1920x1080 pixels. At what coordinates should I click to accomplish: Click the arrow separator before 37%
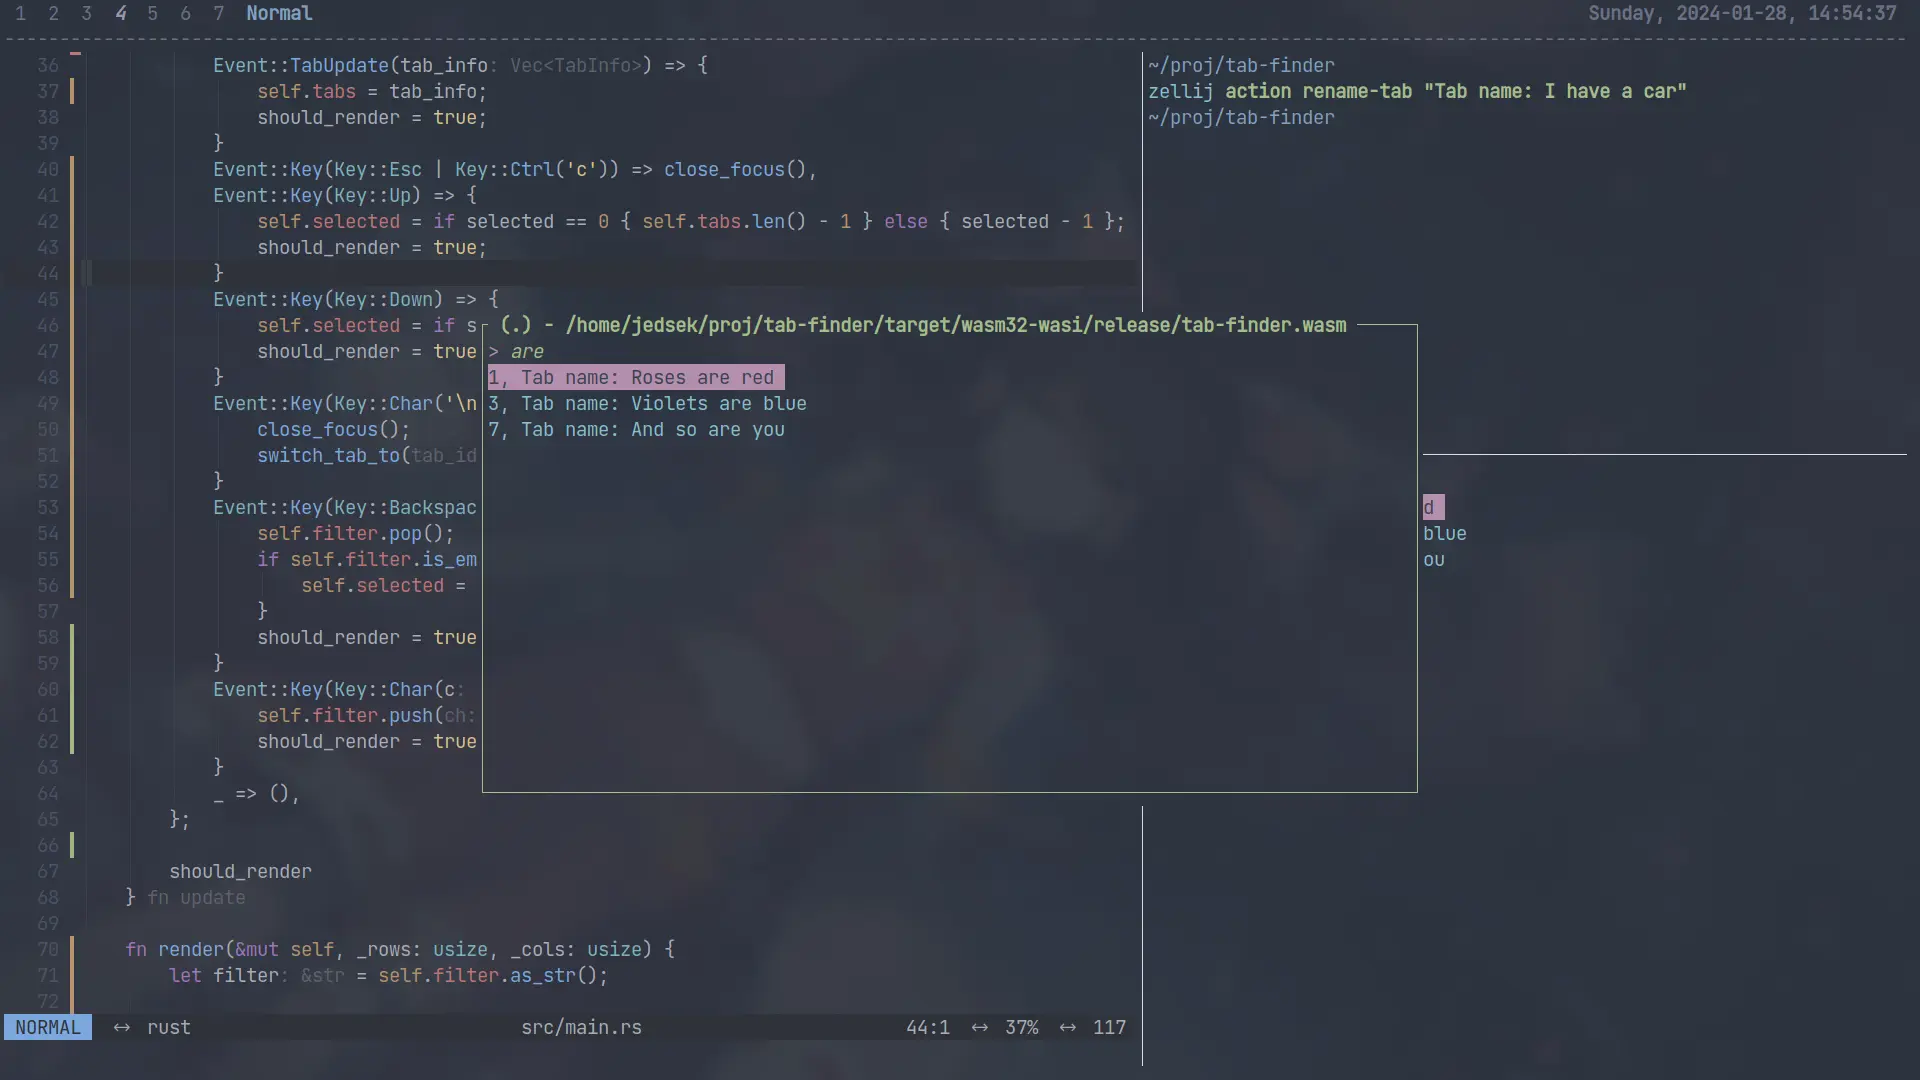pyautogui.click(x=979, y=1028)
